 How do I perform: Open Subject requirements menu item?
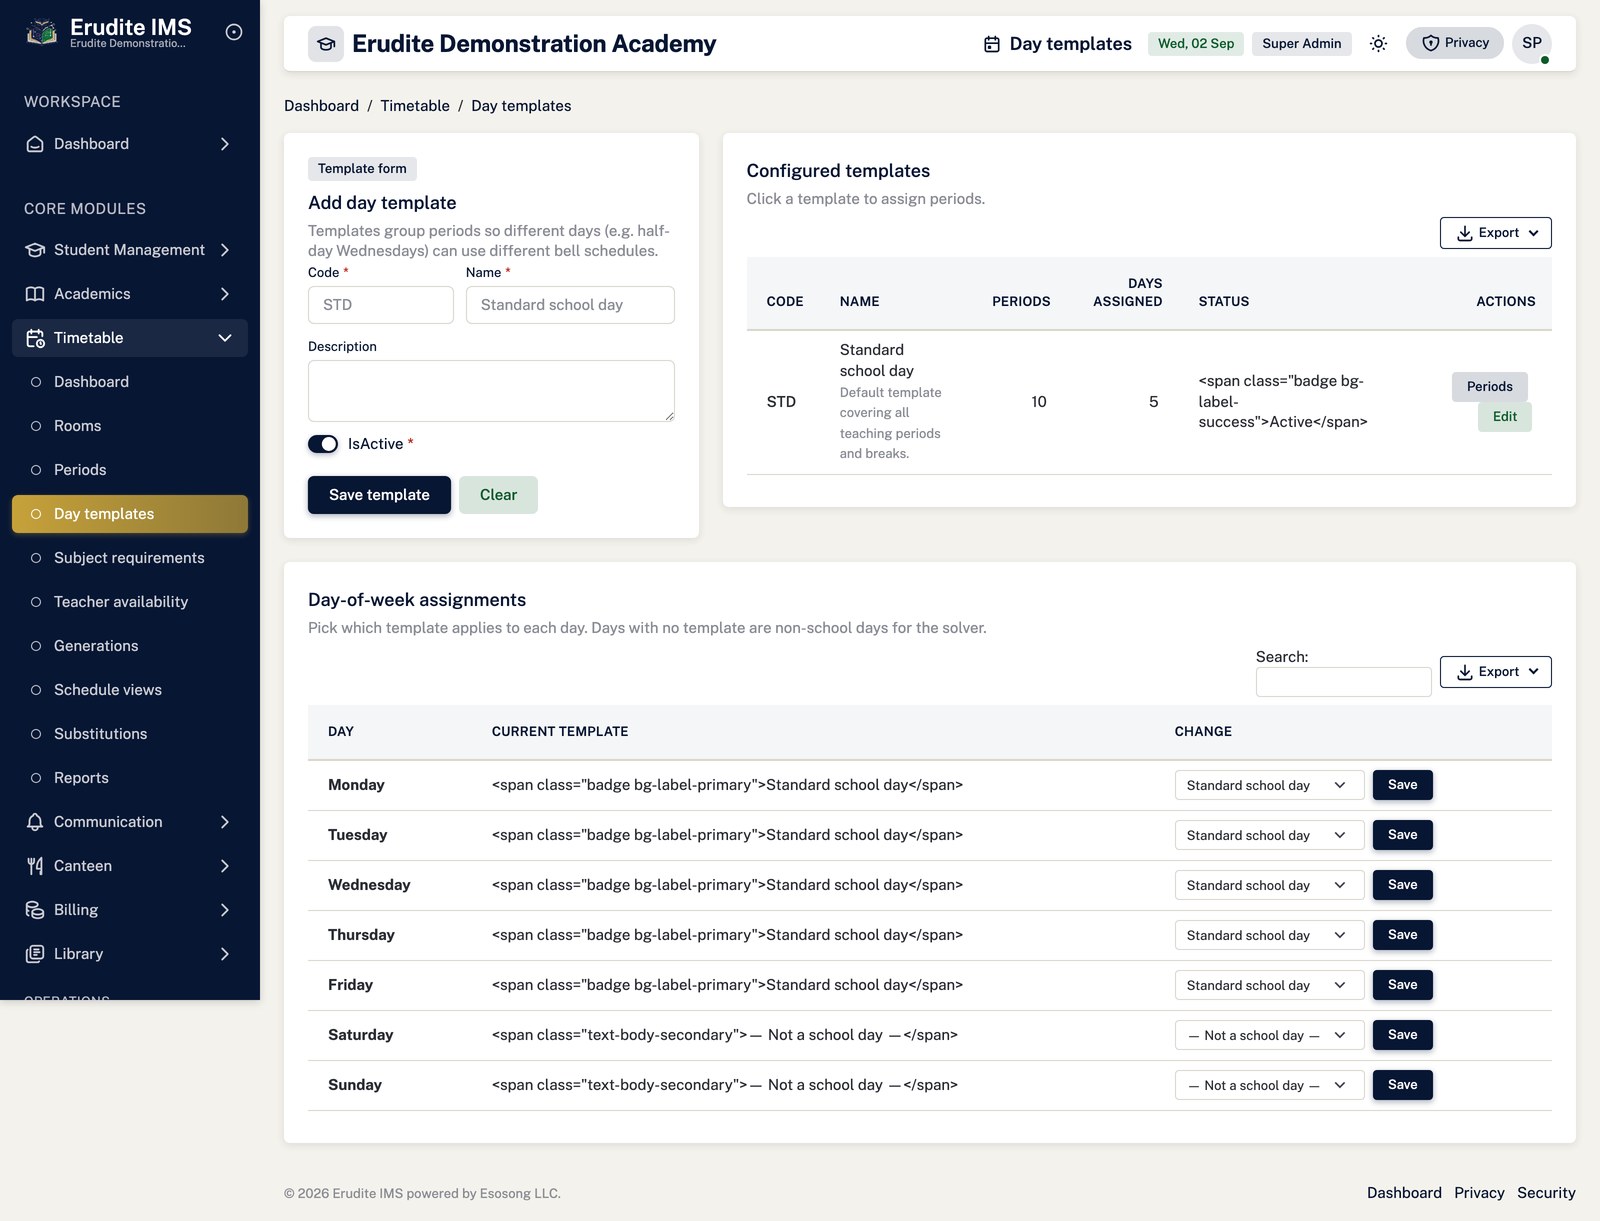(130, 558)
